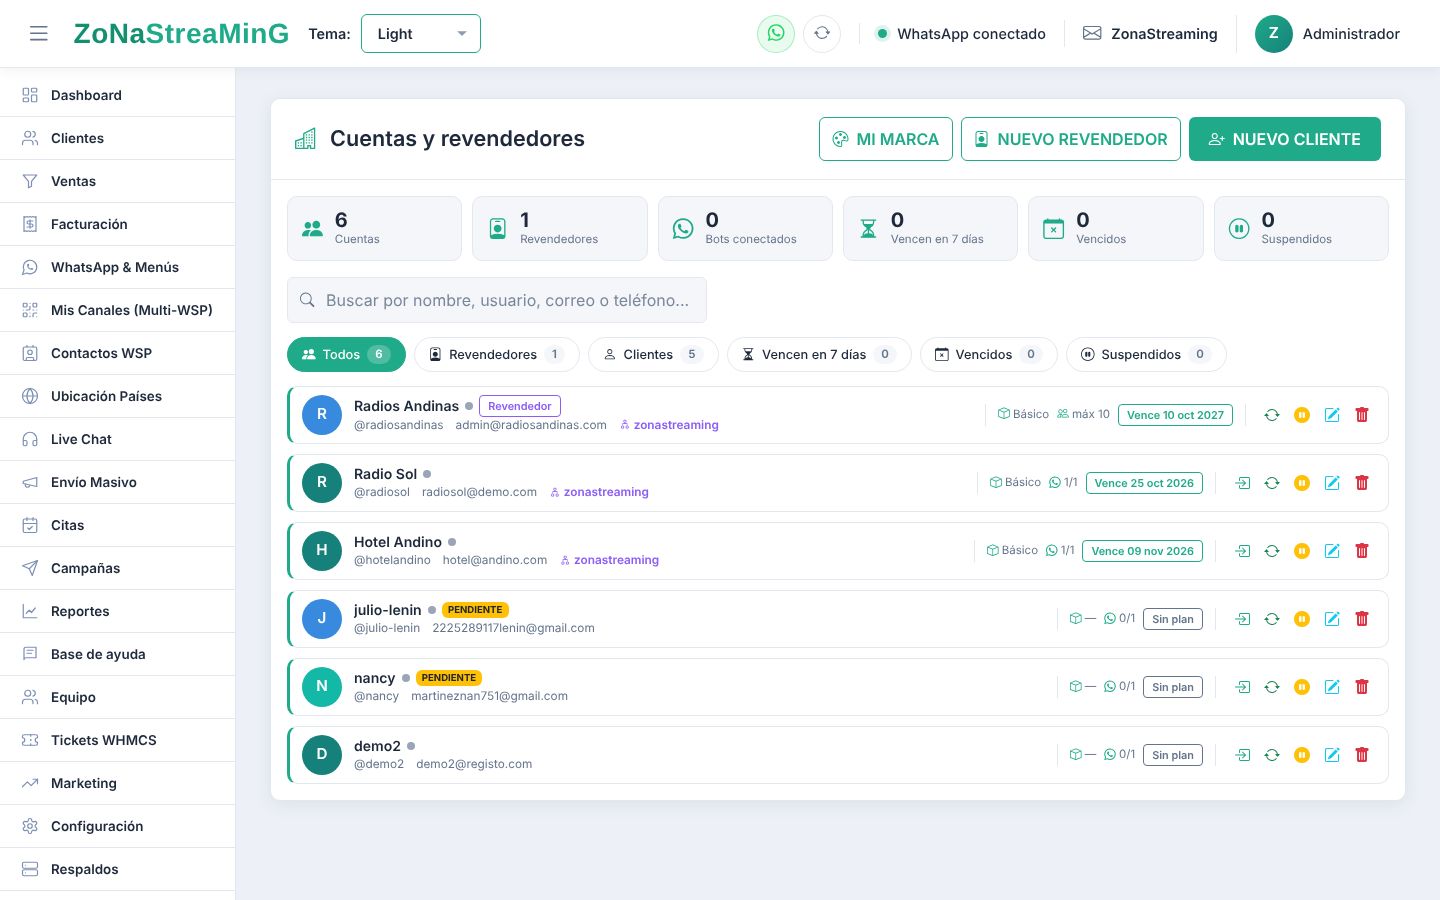Click the renew icon for demo2
Viewport: 1440px width, 900px height.
pos(1272,755)
